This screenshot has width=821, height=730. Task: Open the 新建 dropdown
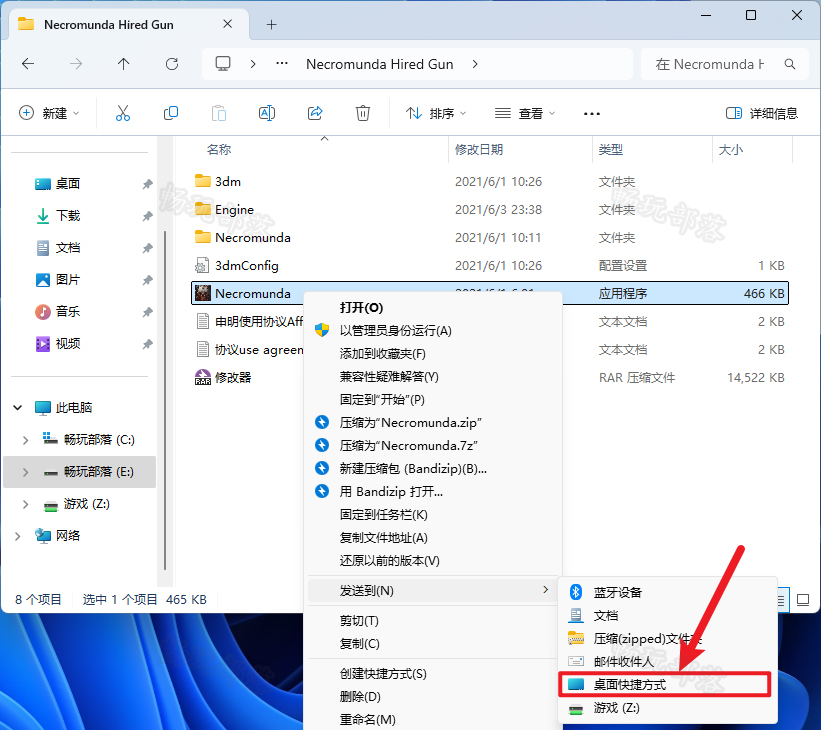49,113
